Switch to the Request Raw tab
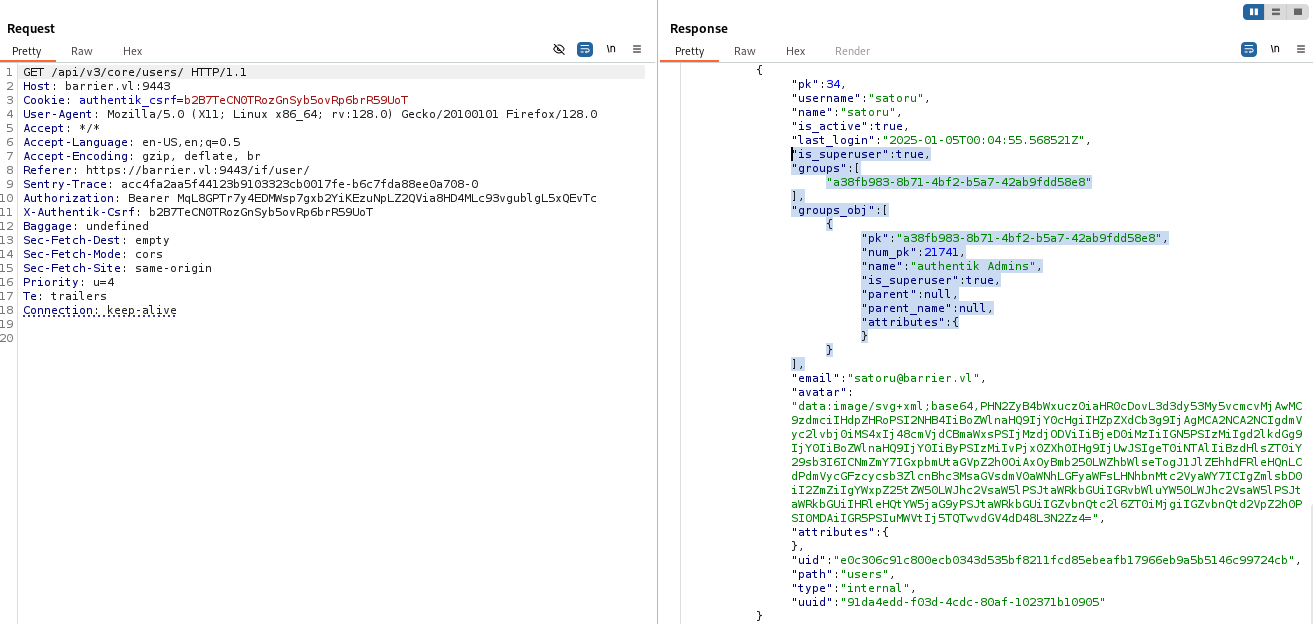The height and width of the screenshot is (624, 1313). [82, 51]
